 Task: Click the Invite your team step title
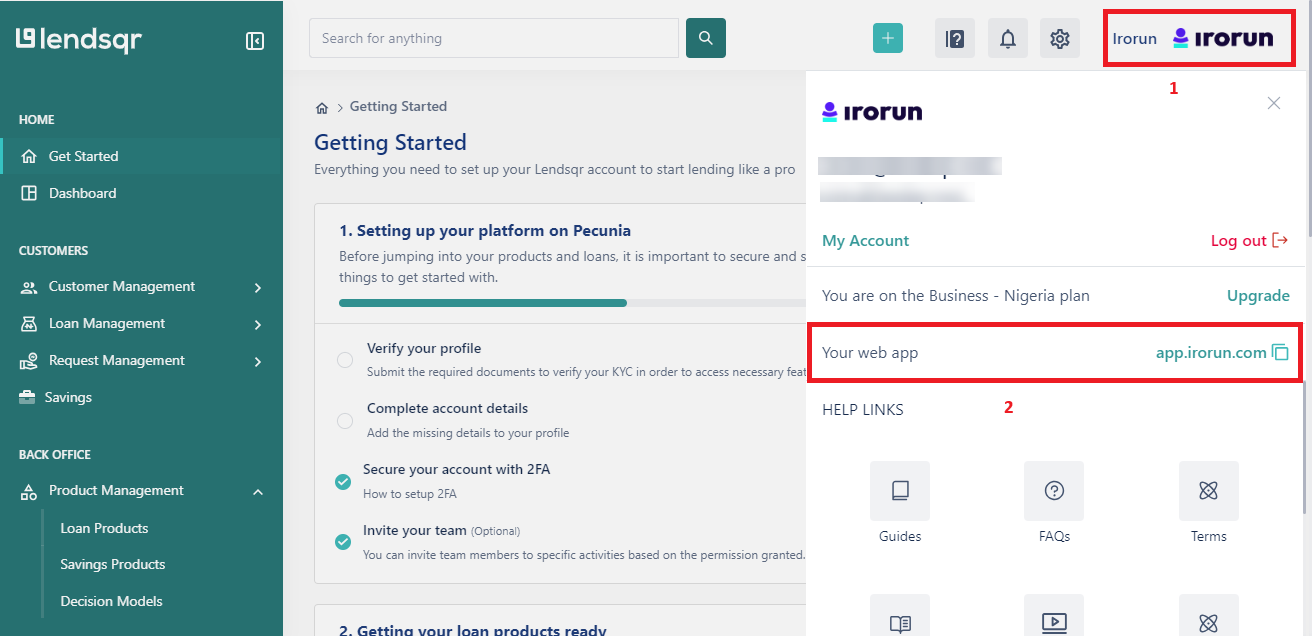point(414,530)
